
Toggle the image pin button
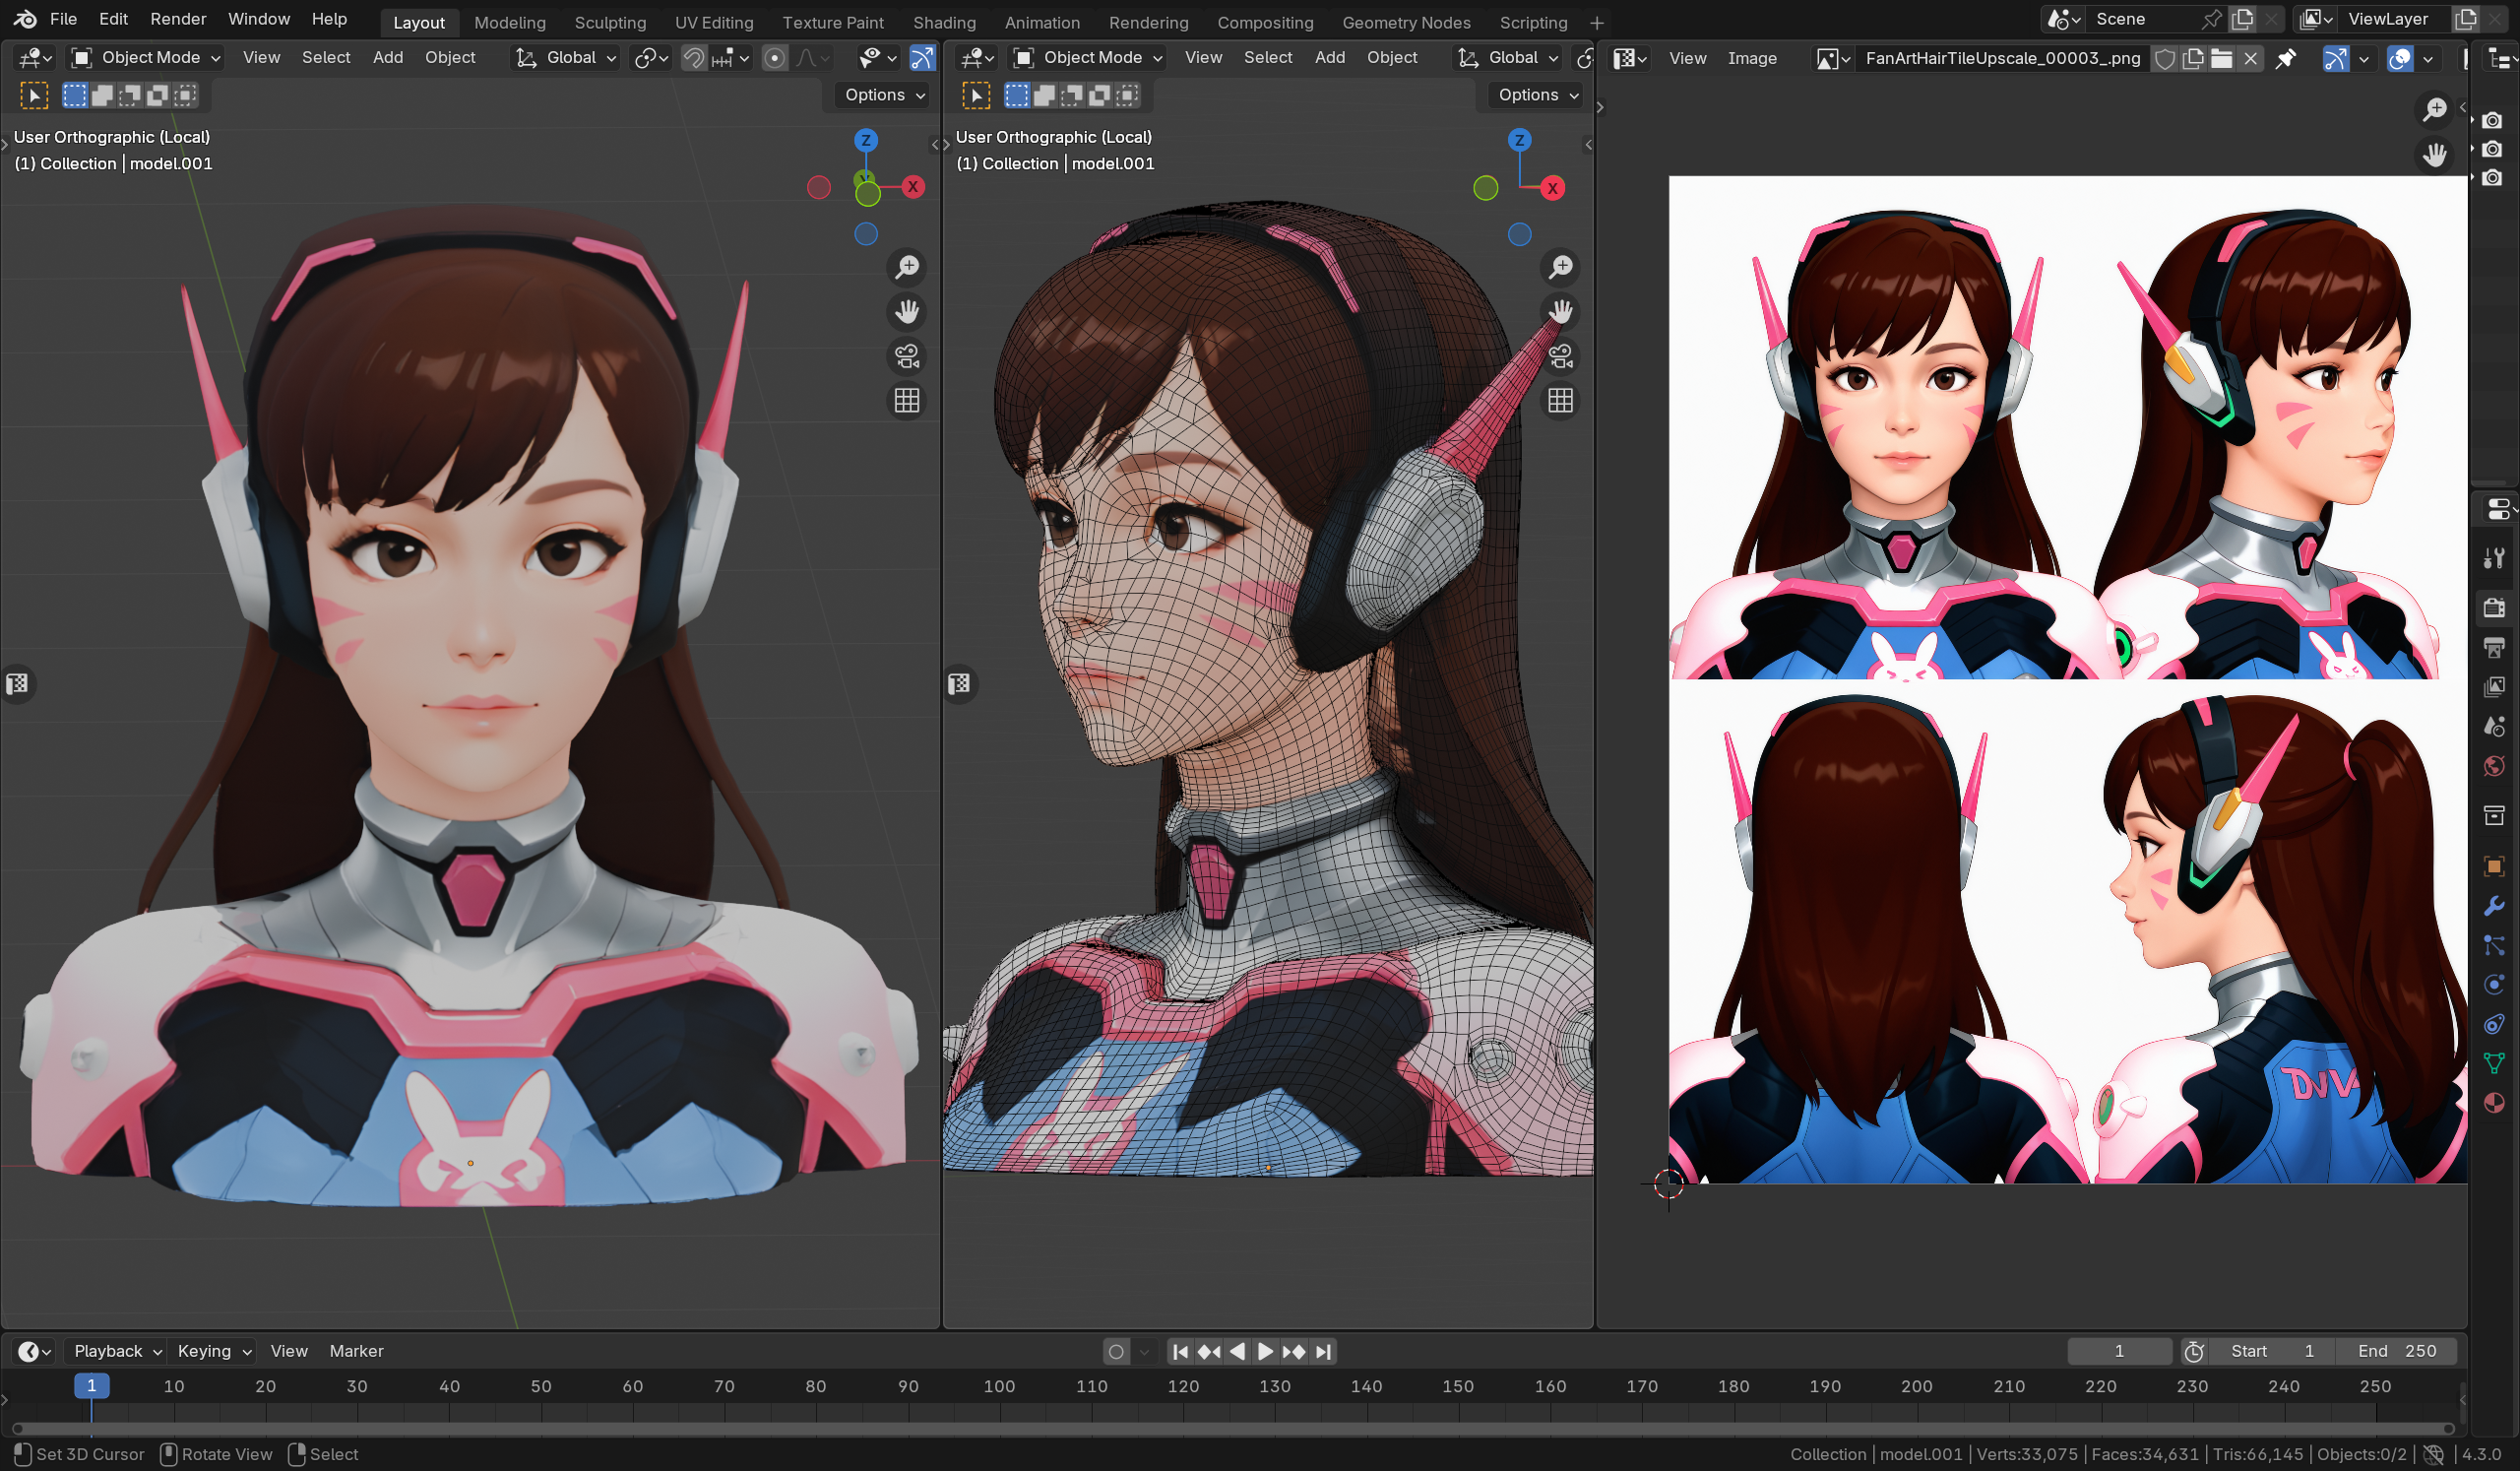(2286, 58)
